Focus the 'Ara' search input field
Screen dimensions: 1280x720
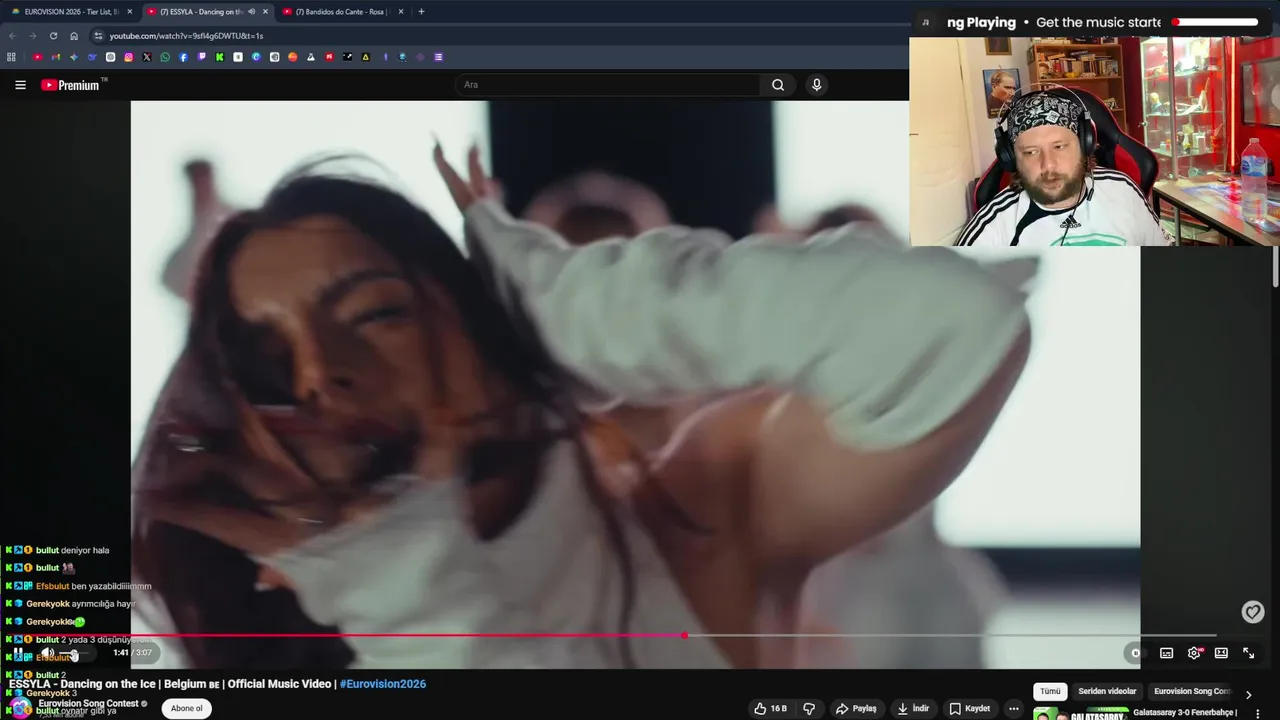(608, 85)
